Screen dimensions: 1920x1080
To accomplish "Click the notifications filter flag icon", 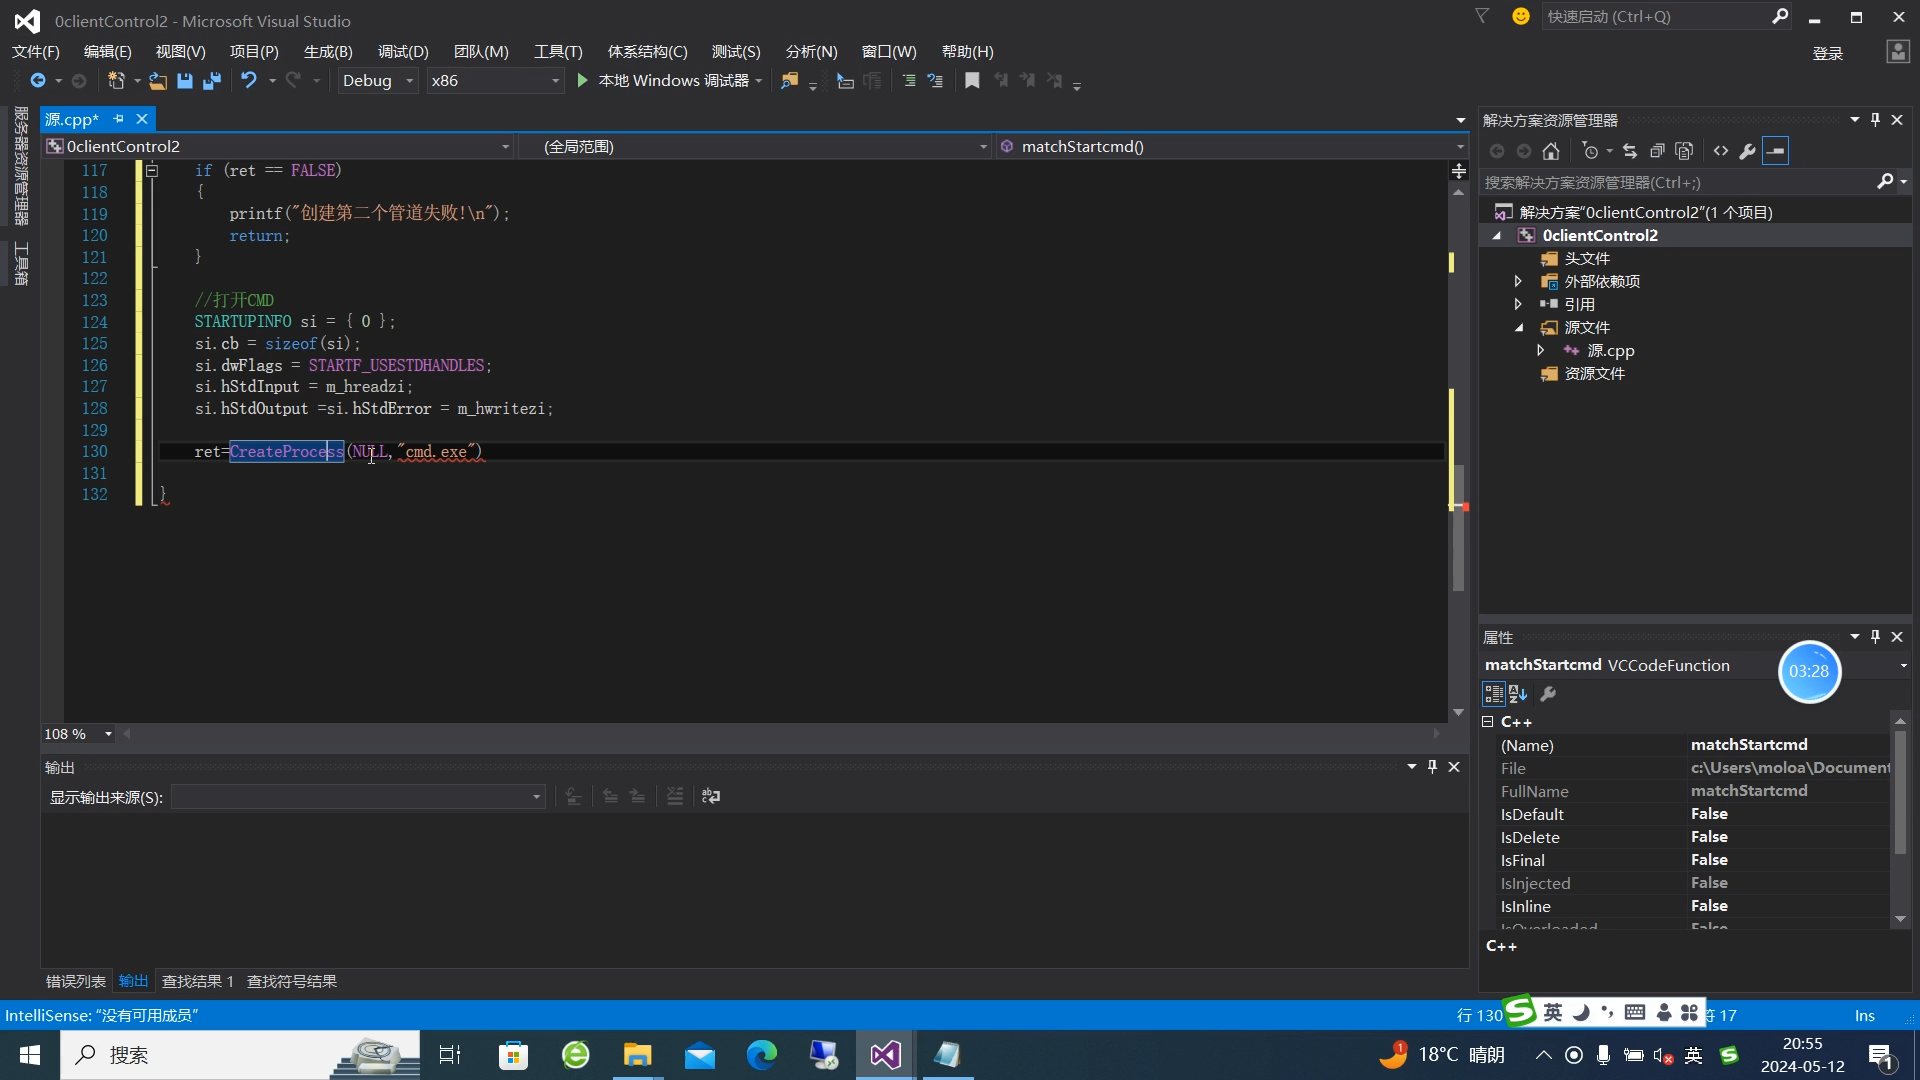I will coord(1483,16).
